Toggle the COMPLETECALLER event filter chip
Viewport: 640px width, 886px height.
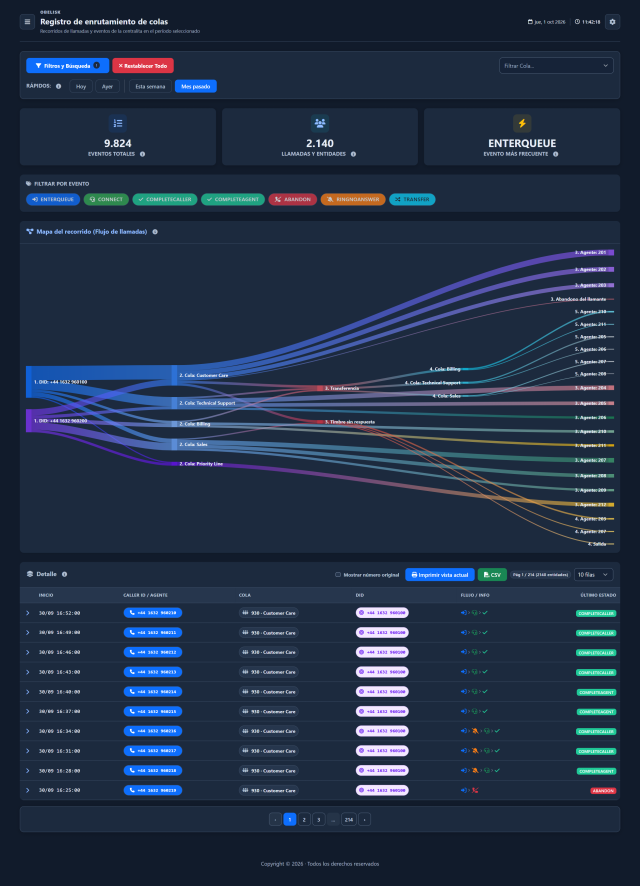[x=165, y=199]
